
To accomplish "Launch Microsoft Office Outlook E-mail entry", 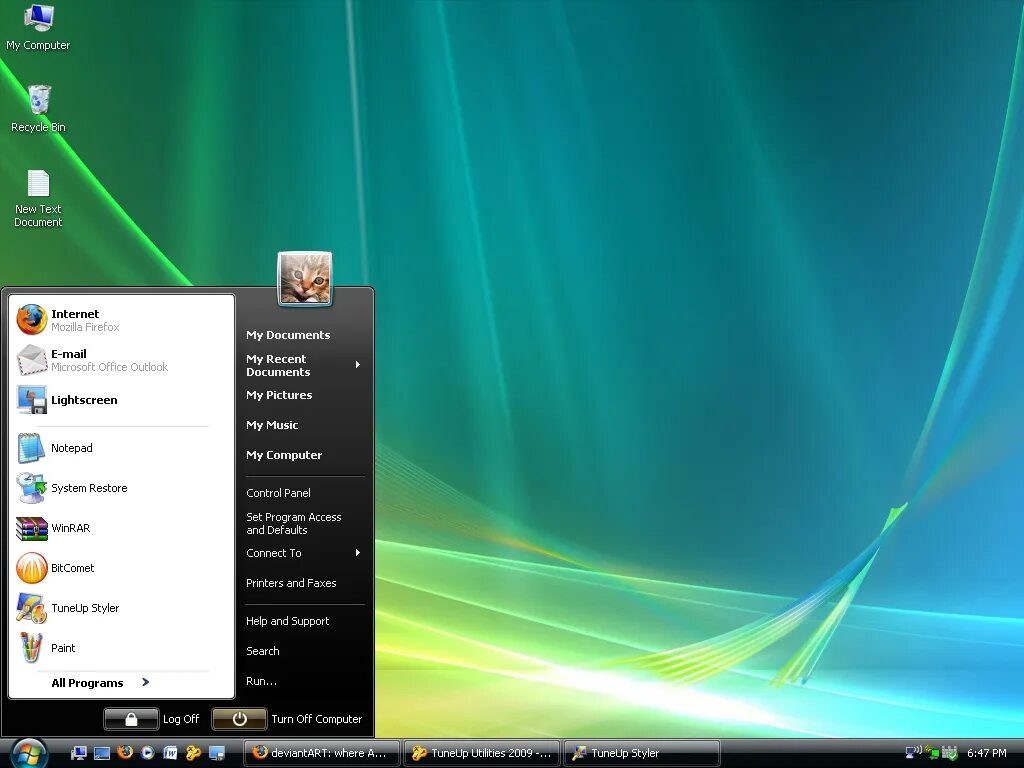I will [x=121, y=360].
